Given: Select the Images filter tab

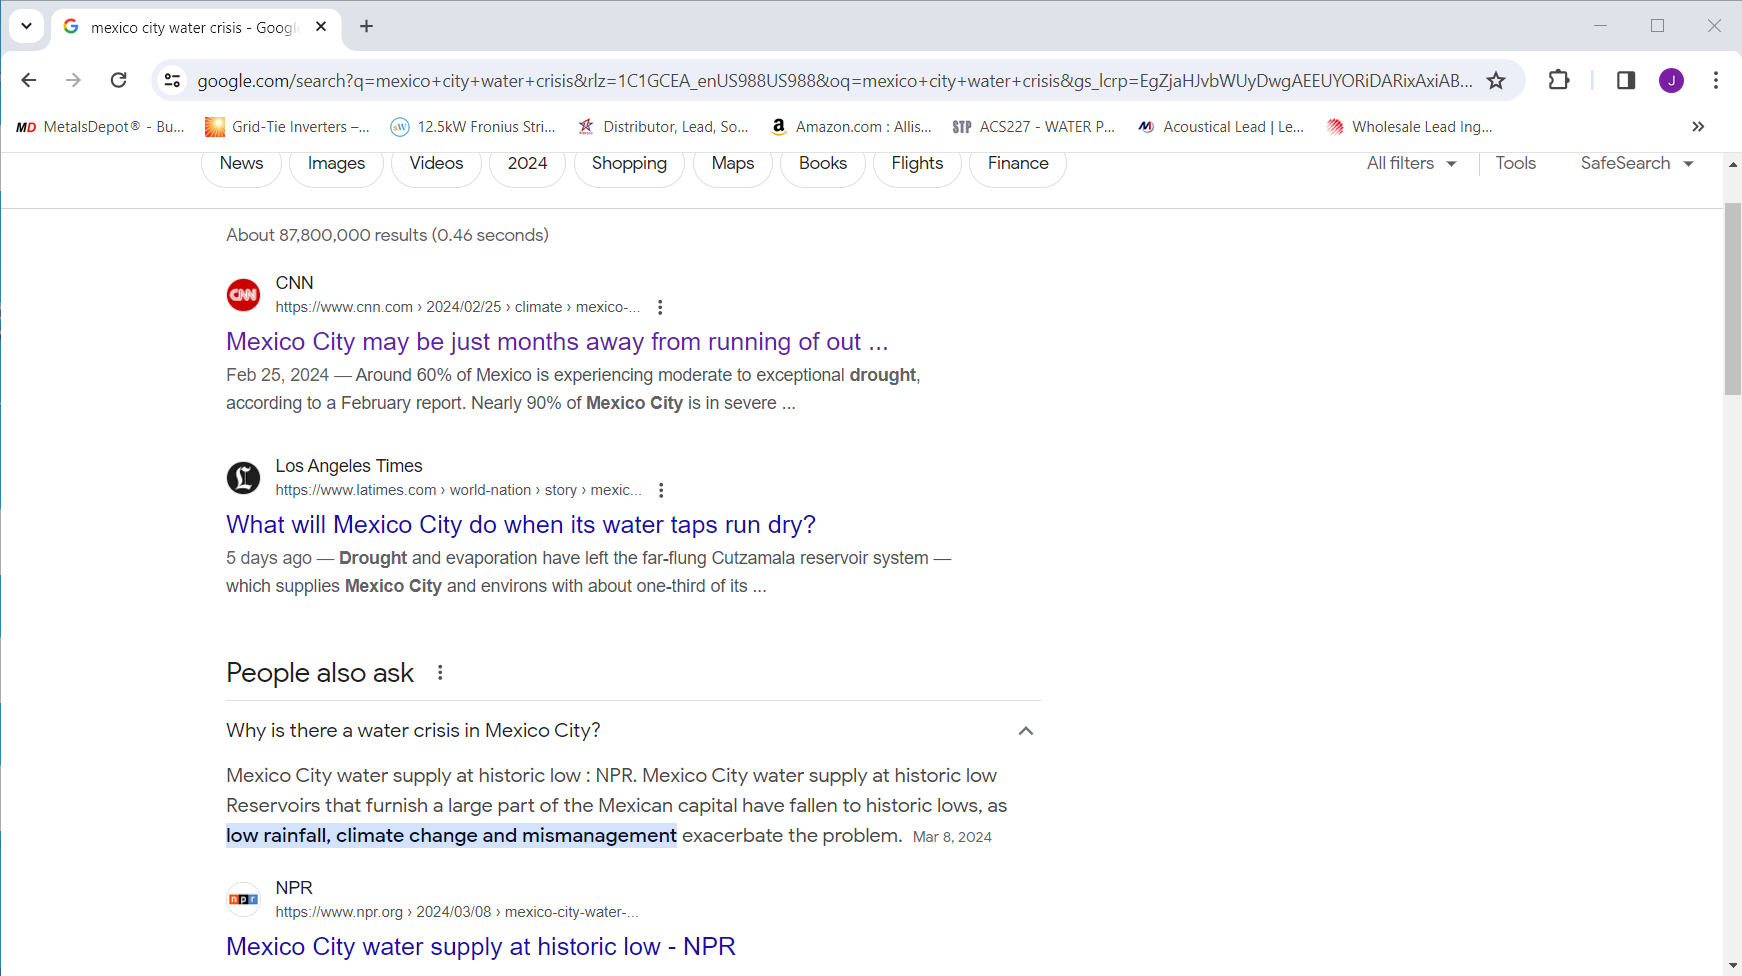Looking at the screenshot, I should (336, 163).
